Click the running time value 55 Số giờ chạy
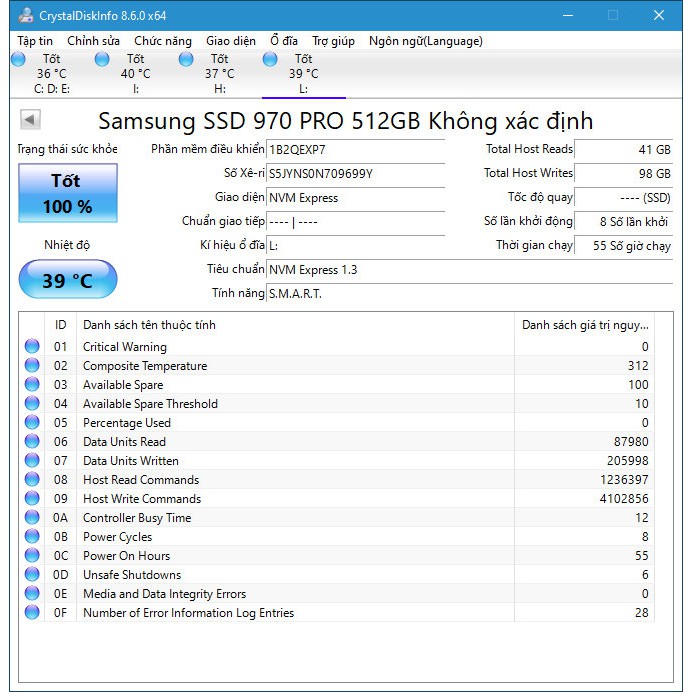Viewport: 692px width, 692px height. pyautogui.click(x=624, y=245)
